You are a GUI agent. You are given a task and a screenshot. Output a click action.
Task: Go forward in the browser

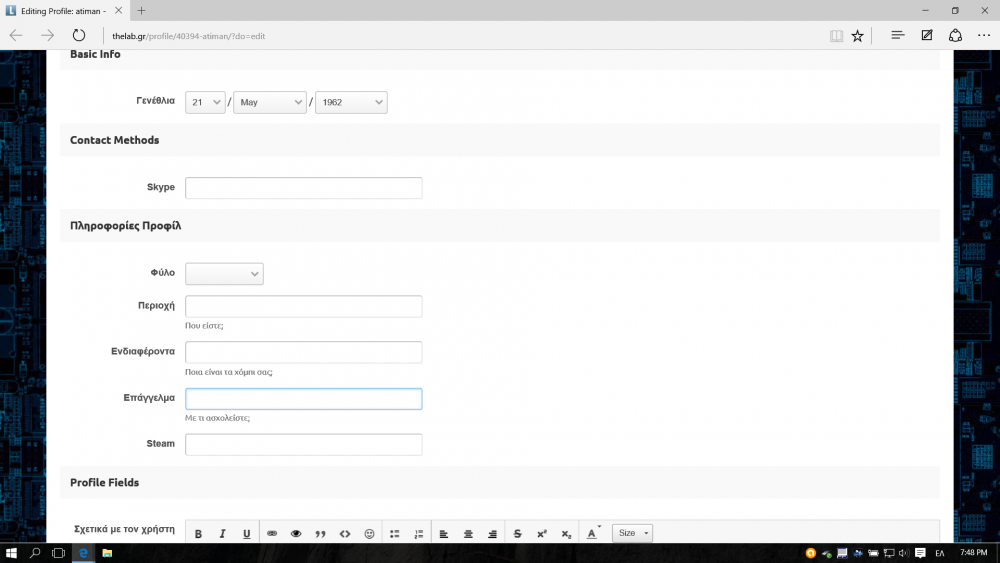pyautogui.click(x=48, y=36)
